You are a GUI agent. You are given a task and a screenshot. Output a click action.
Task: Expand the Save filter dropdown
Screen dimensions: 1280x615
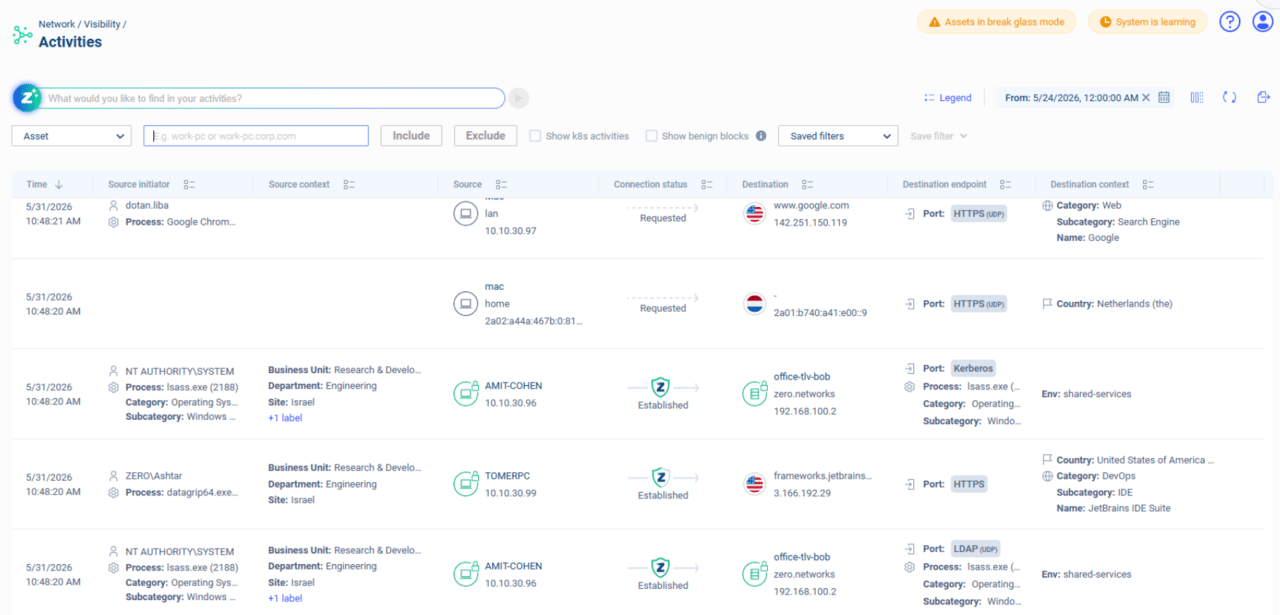(x=938, y=136)
